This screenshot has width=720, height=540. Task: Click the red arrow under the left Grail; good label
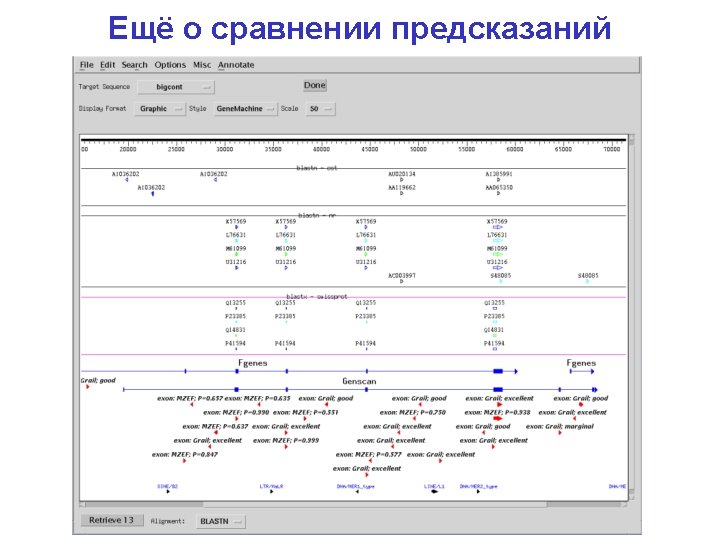[x=88, y=387]
